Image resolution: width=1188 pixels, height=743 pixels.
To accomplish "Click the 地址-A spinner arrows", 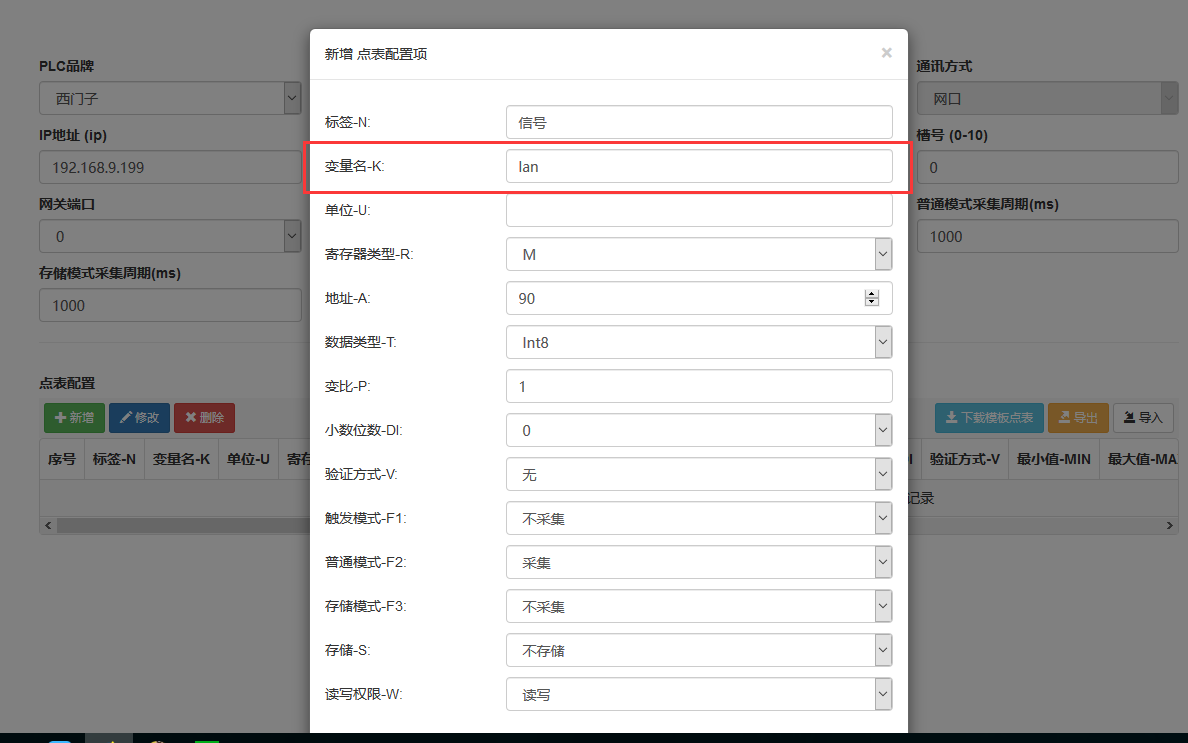I will pyautogui.click(x=871, y=298).
